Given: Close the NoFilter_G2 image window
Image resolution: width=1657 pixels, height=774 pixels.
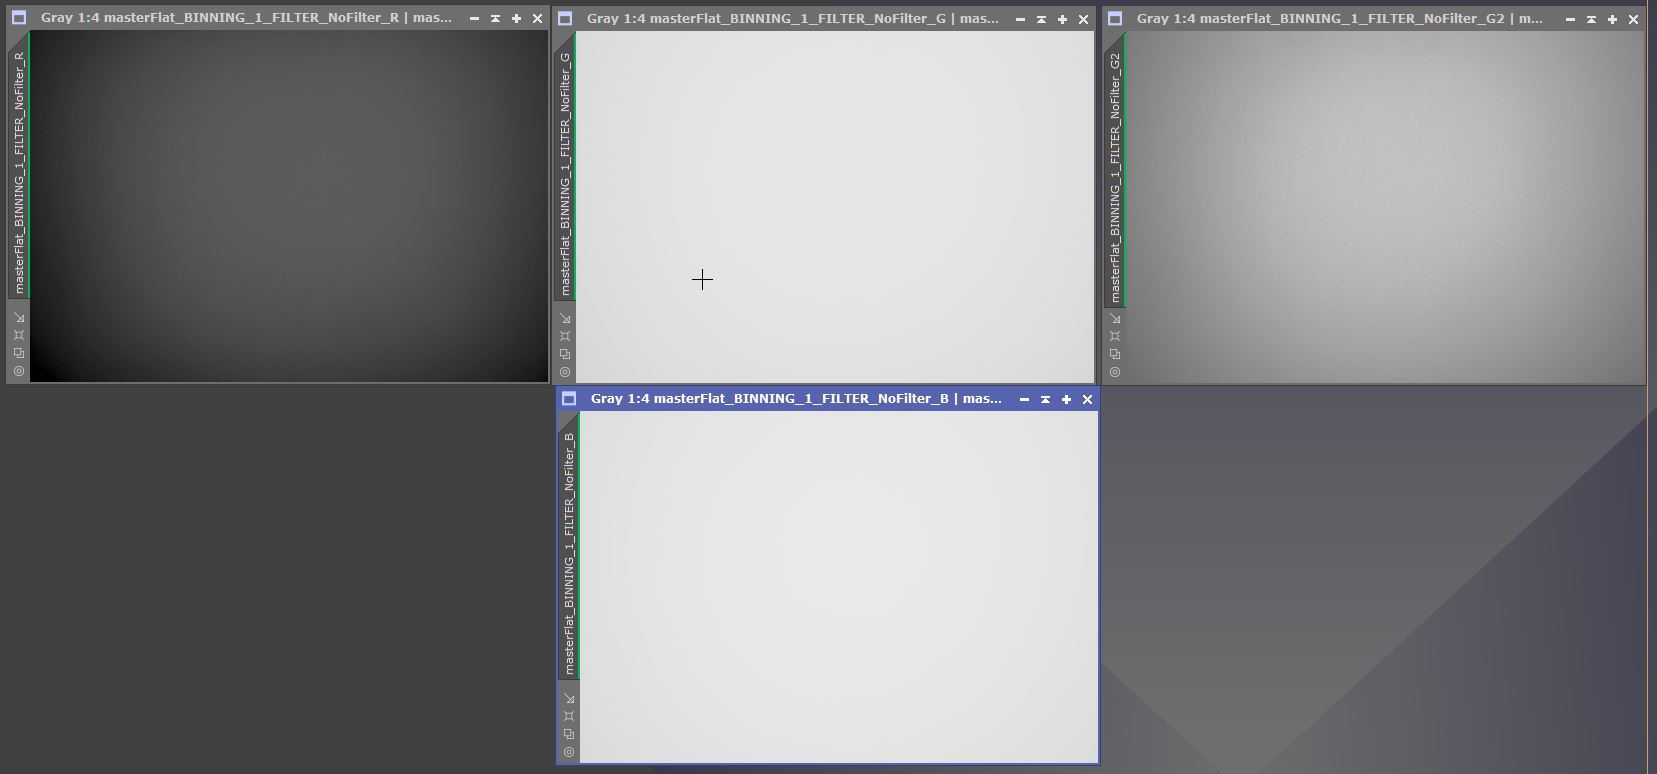Looking at the screenshot, I should pos(1633,19).
